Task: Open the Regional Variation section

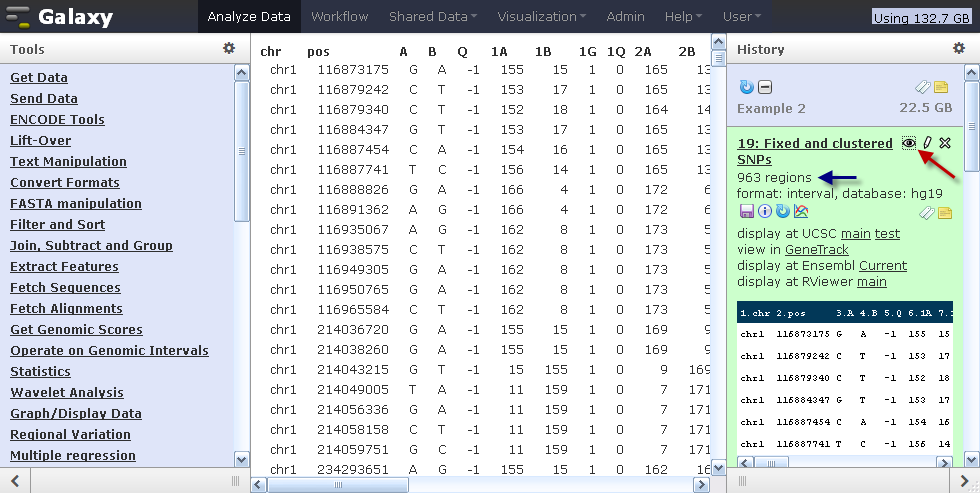Action: [70, 434]
